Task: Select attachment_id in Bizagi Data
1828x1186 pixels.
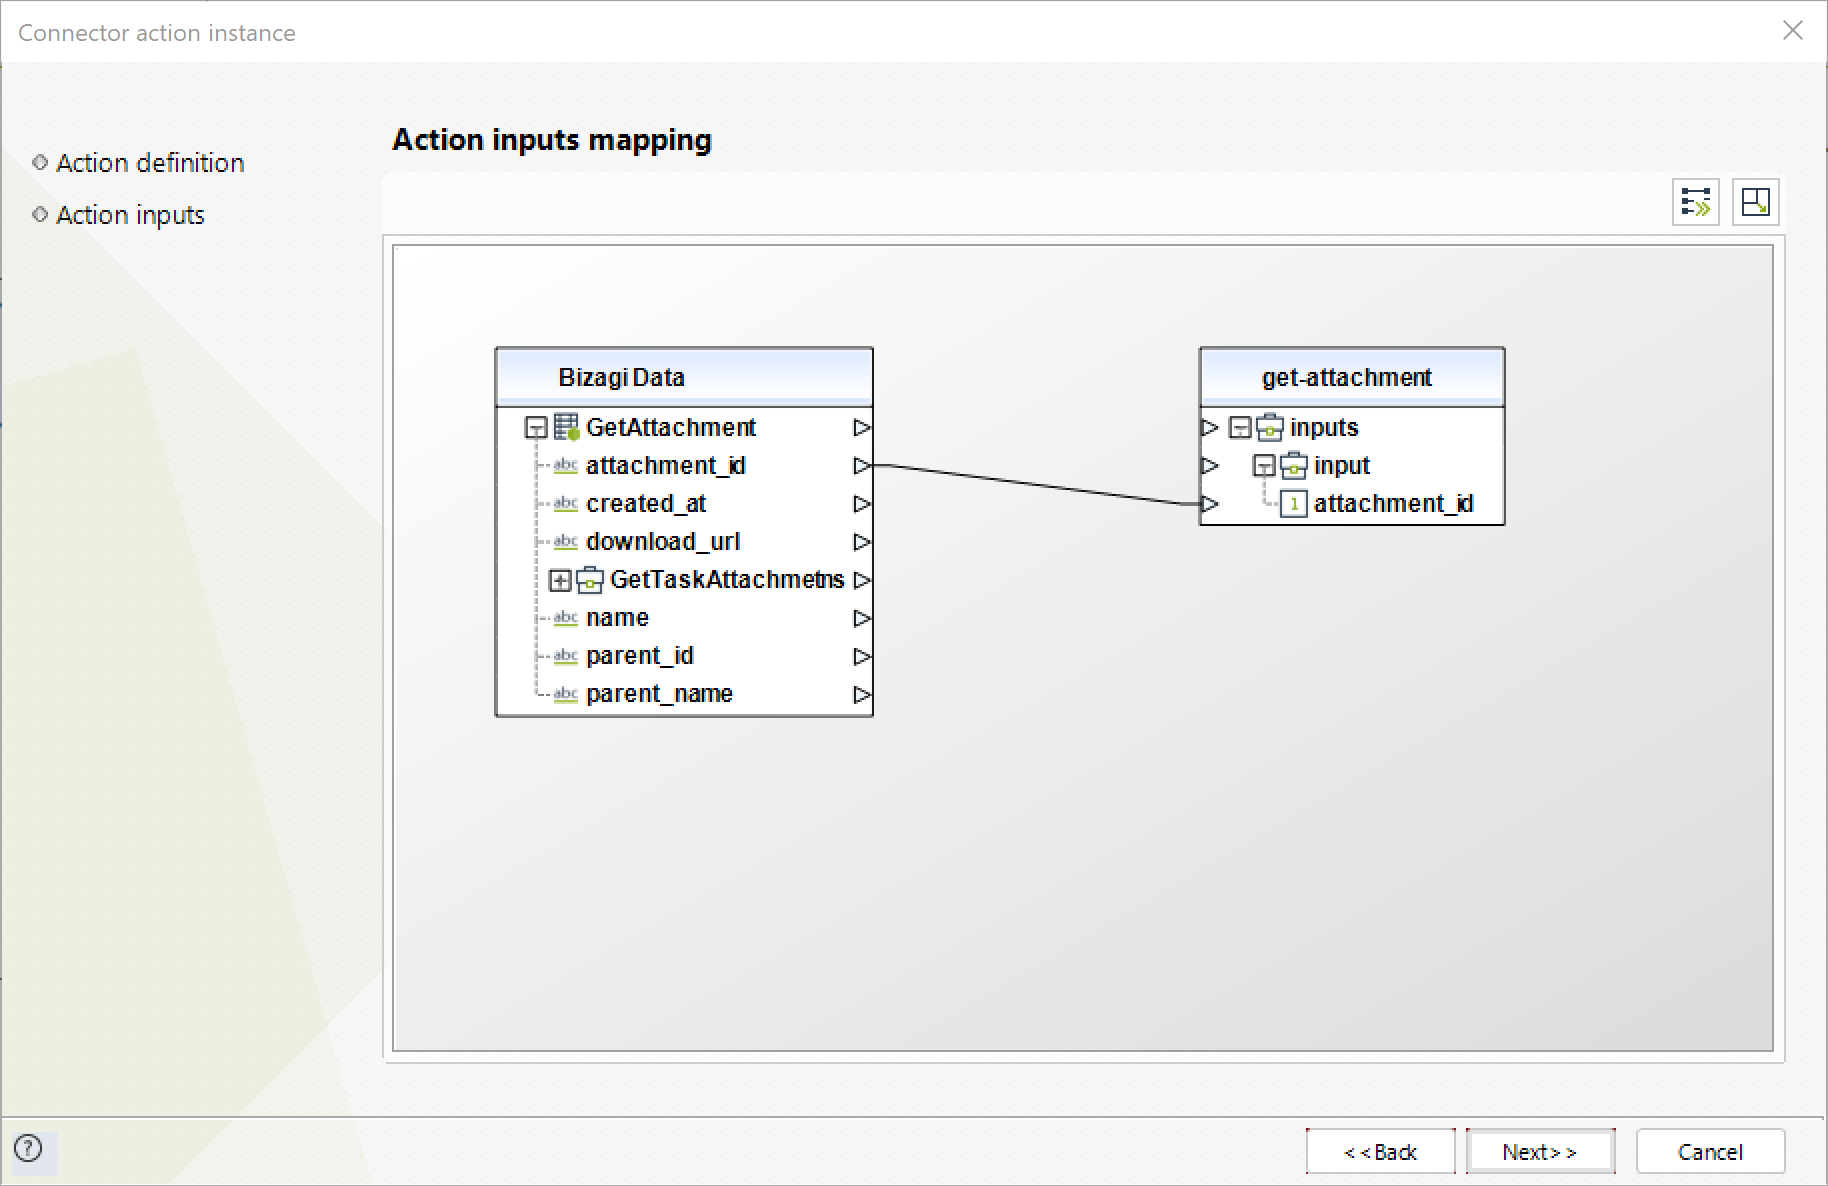Action: coord(666,466)
